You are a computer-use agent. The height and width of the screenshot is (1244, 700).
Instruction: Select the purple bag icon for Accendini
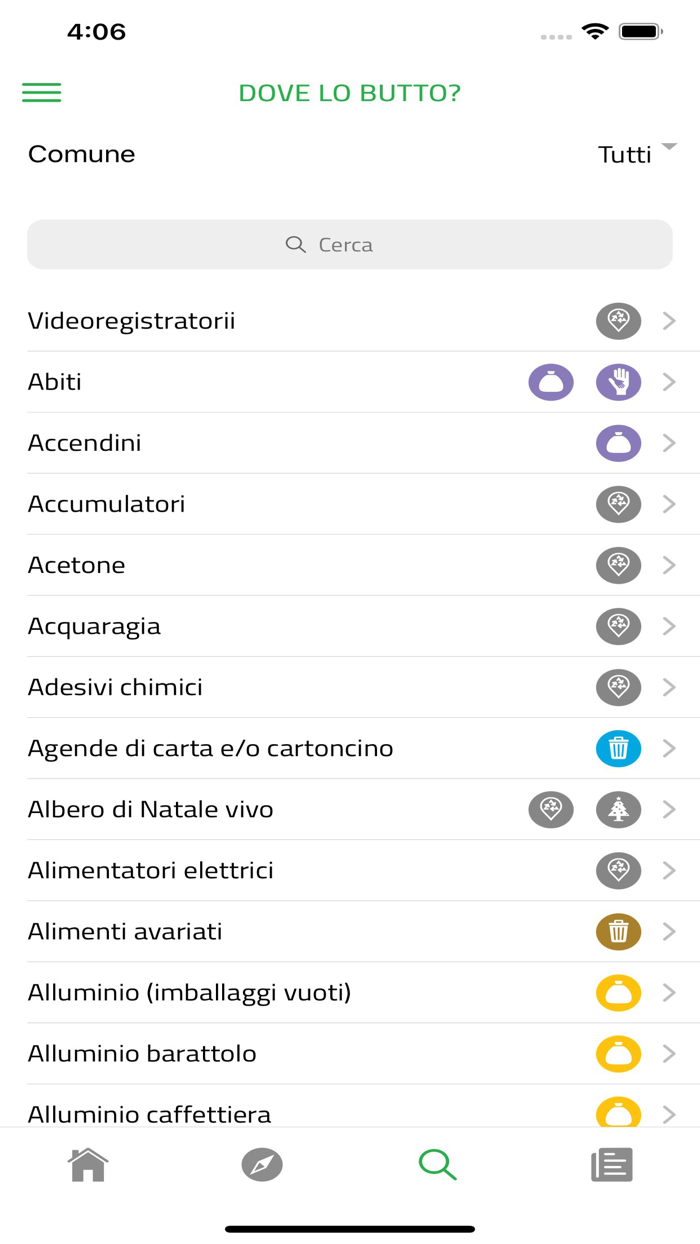618,443
